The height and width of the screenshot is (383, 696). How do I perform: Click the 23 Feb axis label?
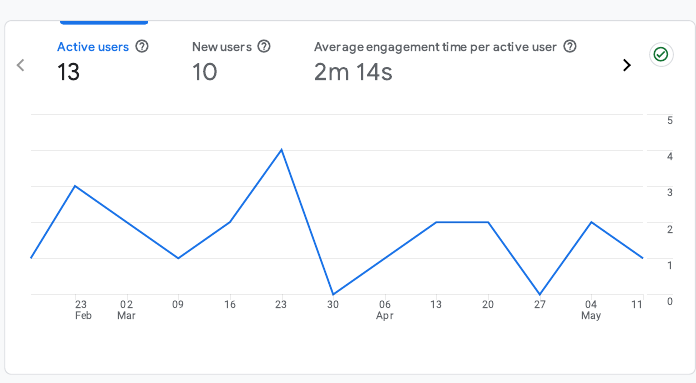[x=82, y=310]
